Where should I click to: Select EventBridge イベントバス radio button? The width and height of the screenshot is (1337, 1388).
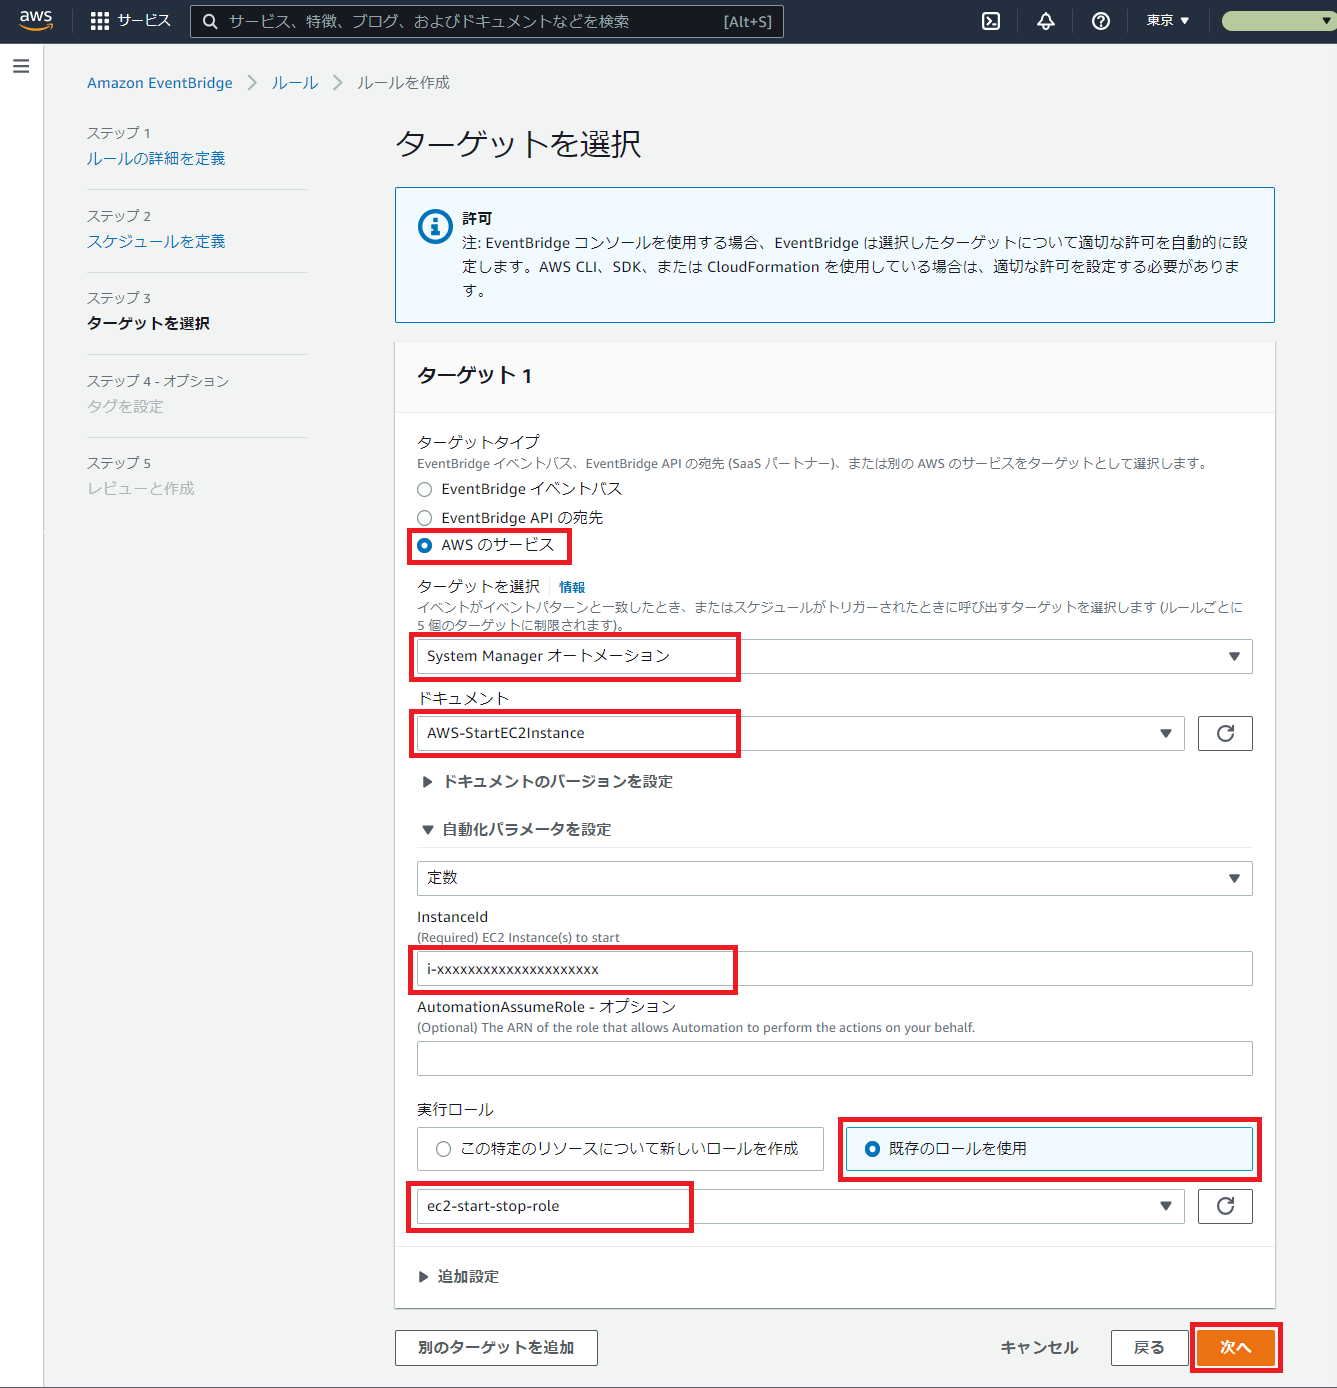[425, 489]
